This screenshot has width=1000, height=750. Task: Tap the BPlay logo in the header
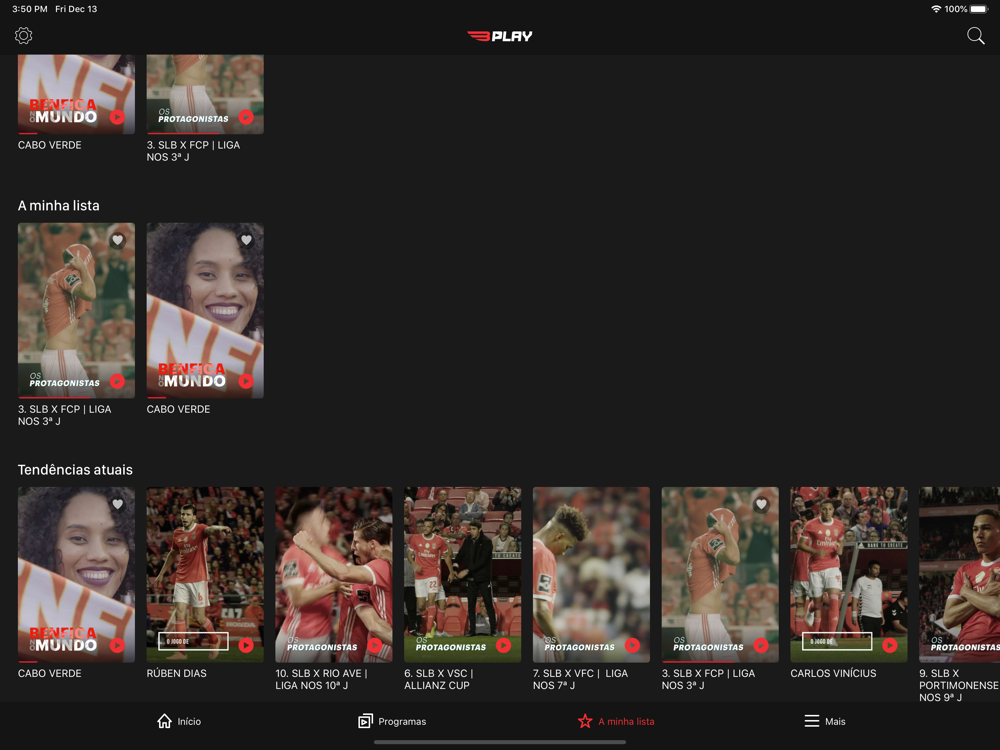[499, 36]
